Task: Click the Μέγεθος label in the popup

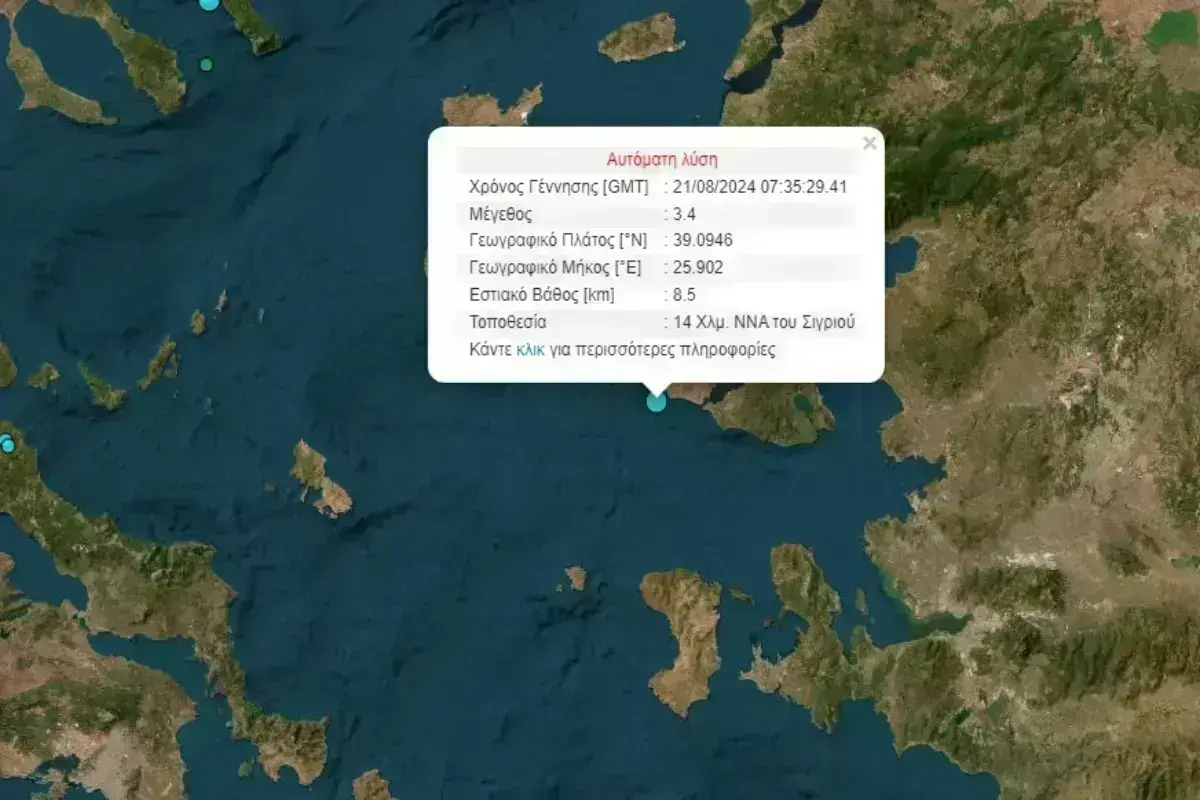Action: pyautogui.click(x=500, y=213)
